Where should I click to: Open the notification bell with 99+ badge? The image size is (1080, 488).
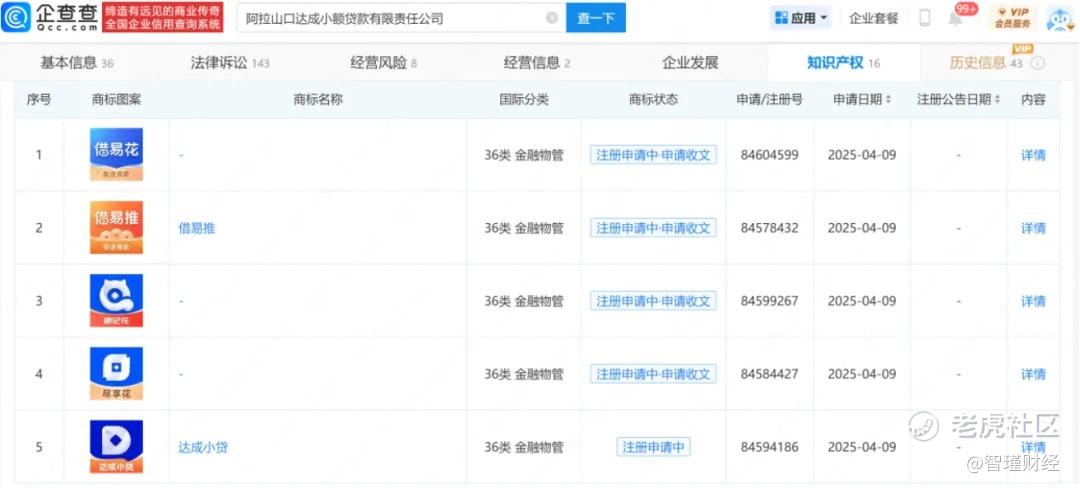click(x=956, y=18)
